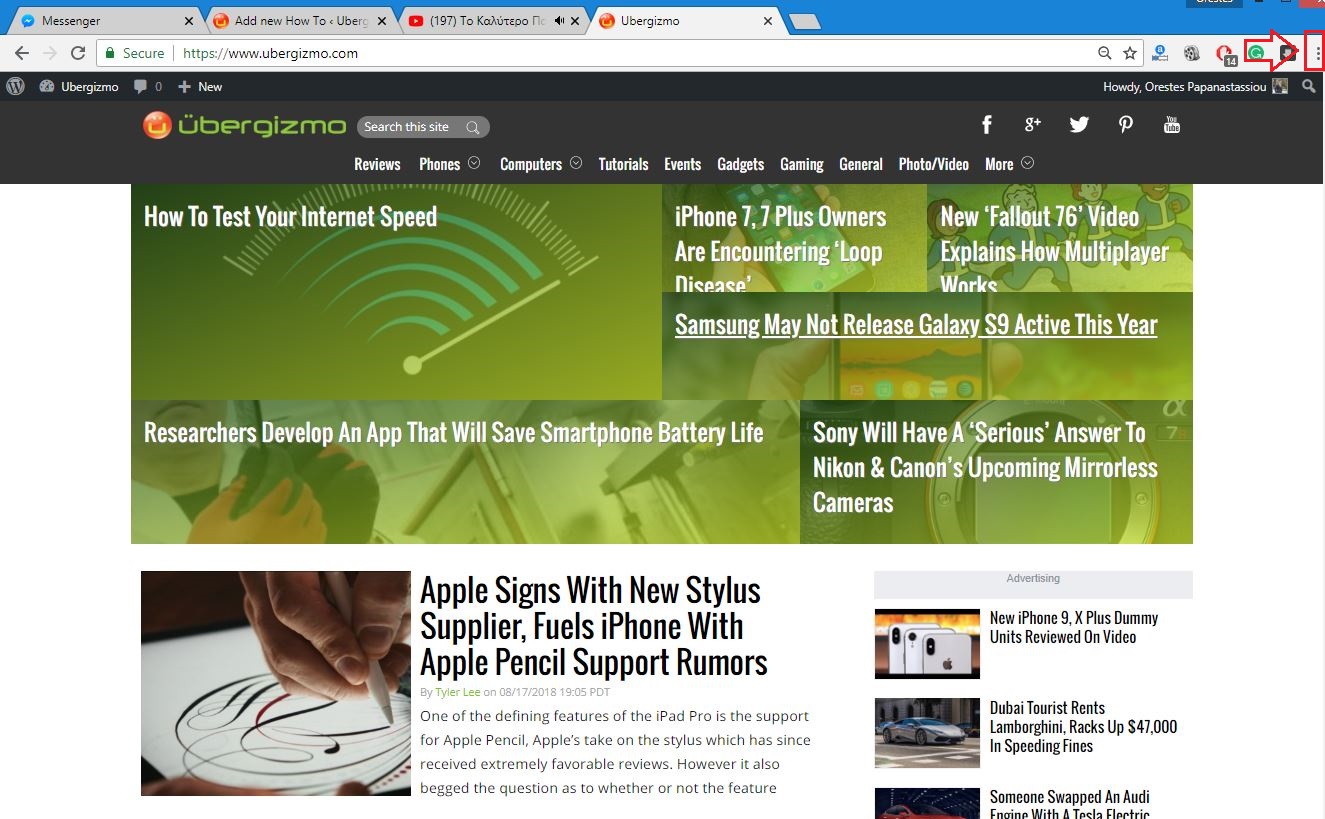The height and width of the screenshot is (819, 1325).
Task: Open the Gaming menu item
Action: (x=802, y=164)
